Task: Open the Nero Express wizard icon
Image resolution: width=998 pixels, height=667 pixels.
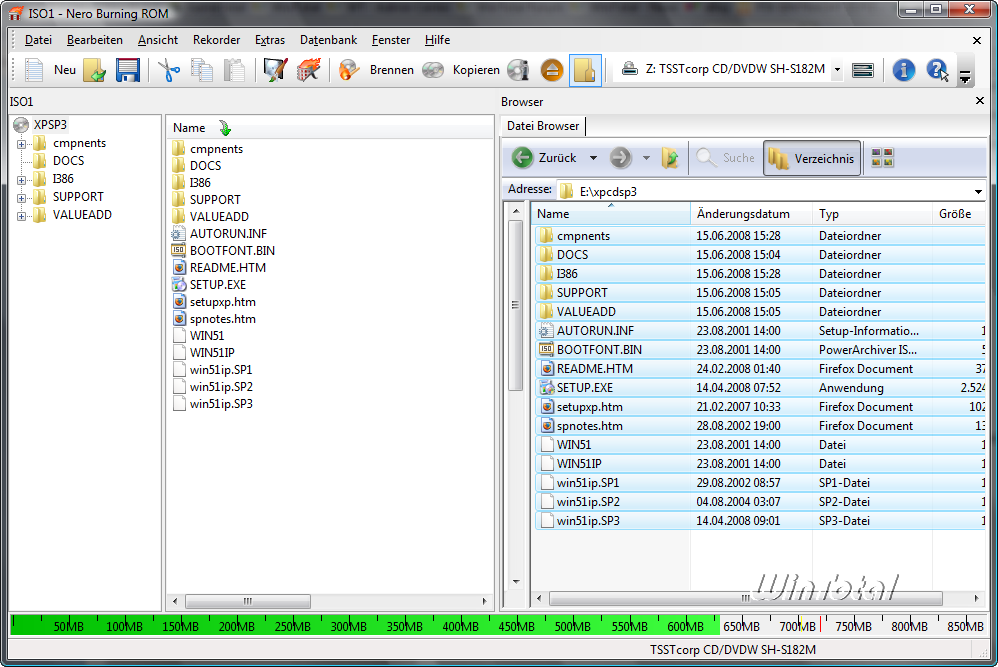Action: click(276, 70)
